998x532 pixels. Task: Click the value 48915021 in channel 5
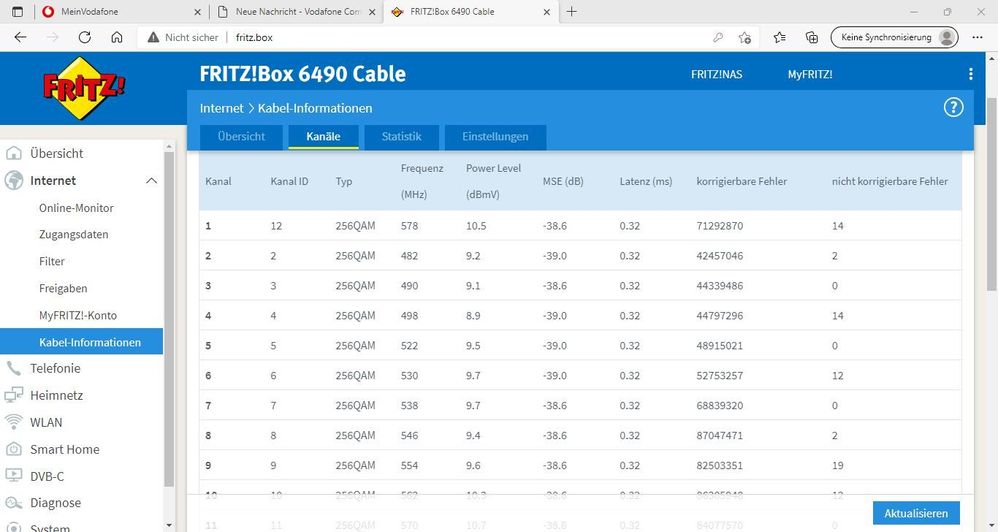click(719, 346)
